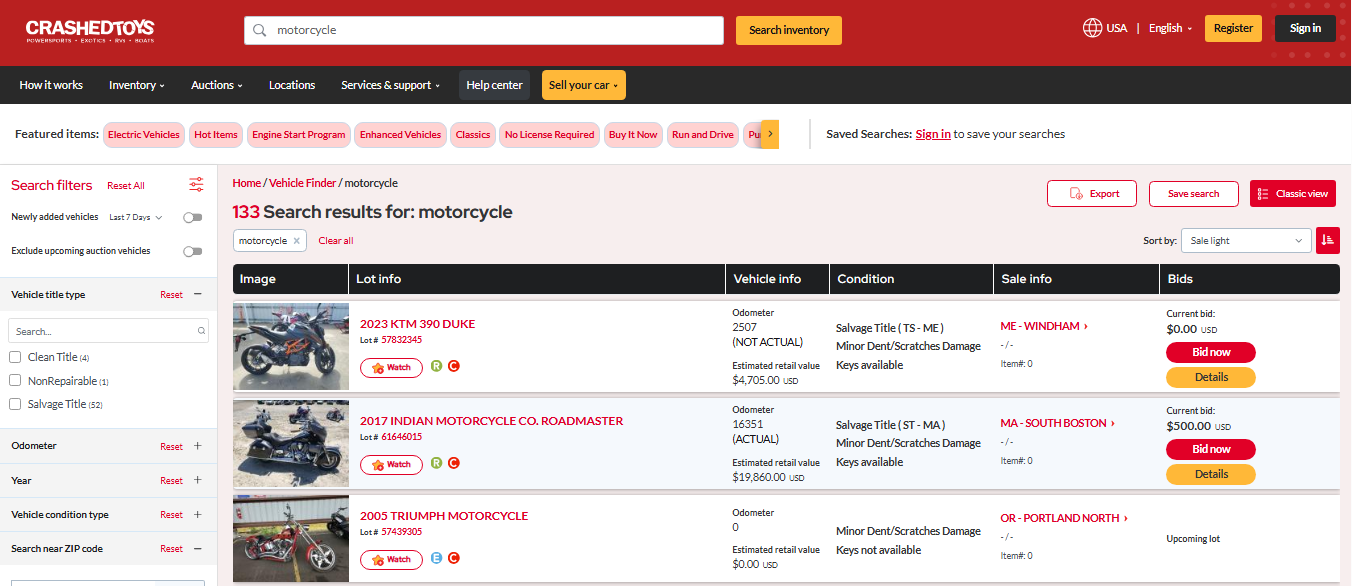Expand the Year filter section

pos(197,480)
